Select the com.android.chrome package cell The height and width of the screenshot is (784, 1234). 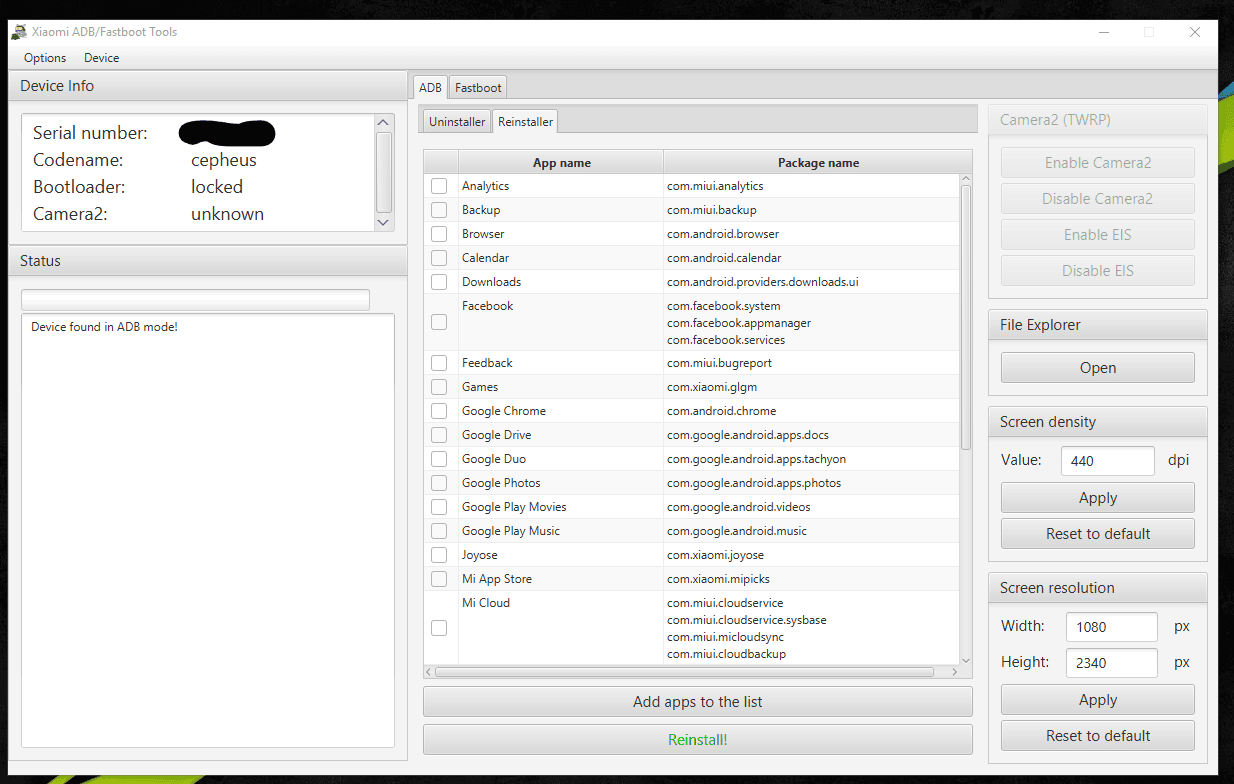pyautogui.click(x=812, y=411)
